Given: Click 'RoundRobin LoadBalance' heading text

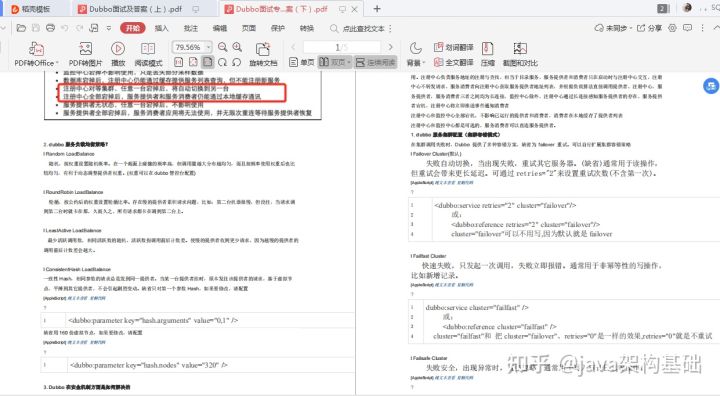Looking at the screenshot, I should pyautogui.click(x=73, y=192).
